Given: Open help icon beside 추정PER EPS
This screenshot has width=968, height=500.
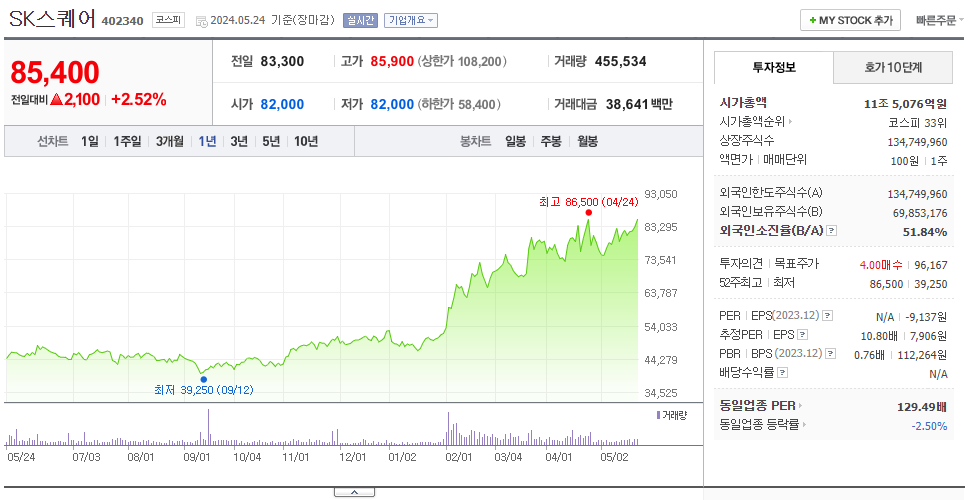Looking at the screenshot, I should coord(802,335).
